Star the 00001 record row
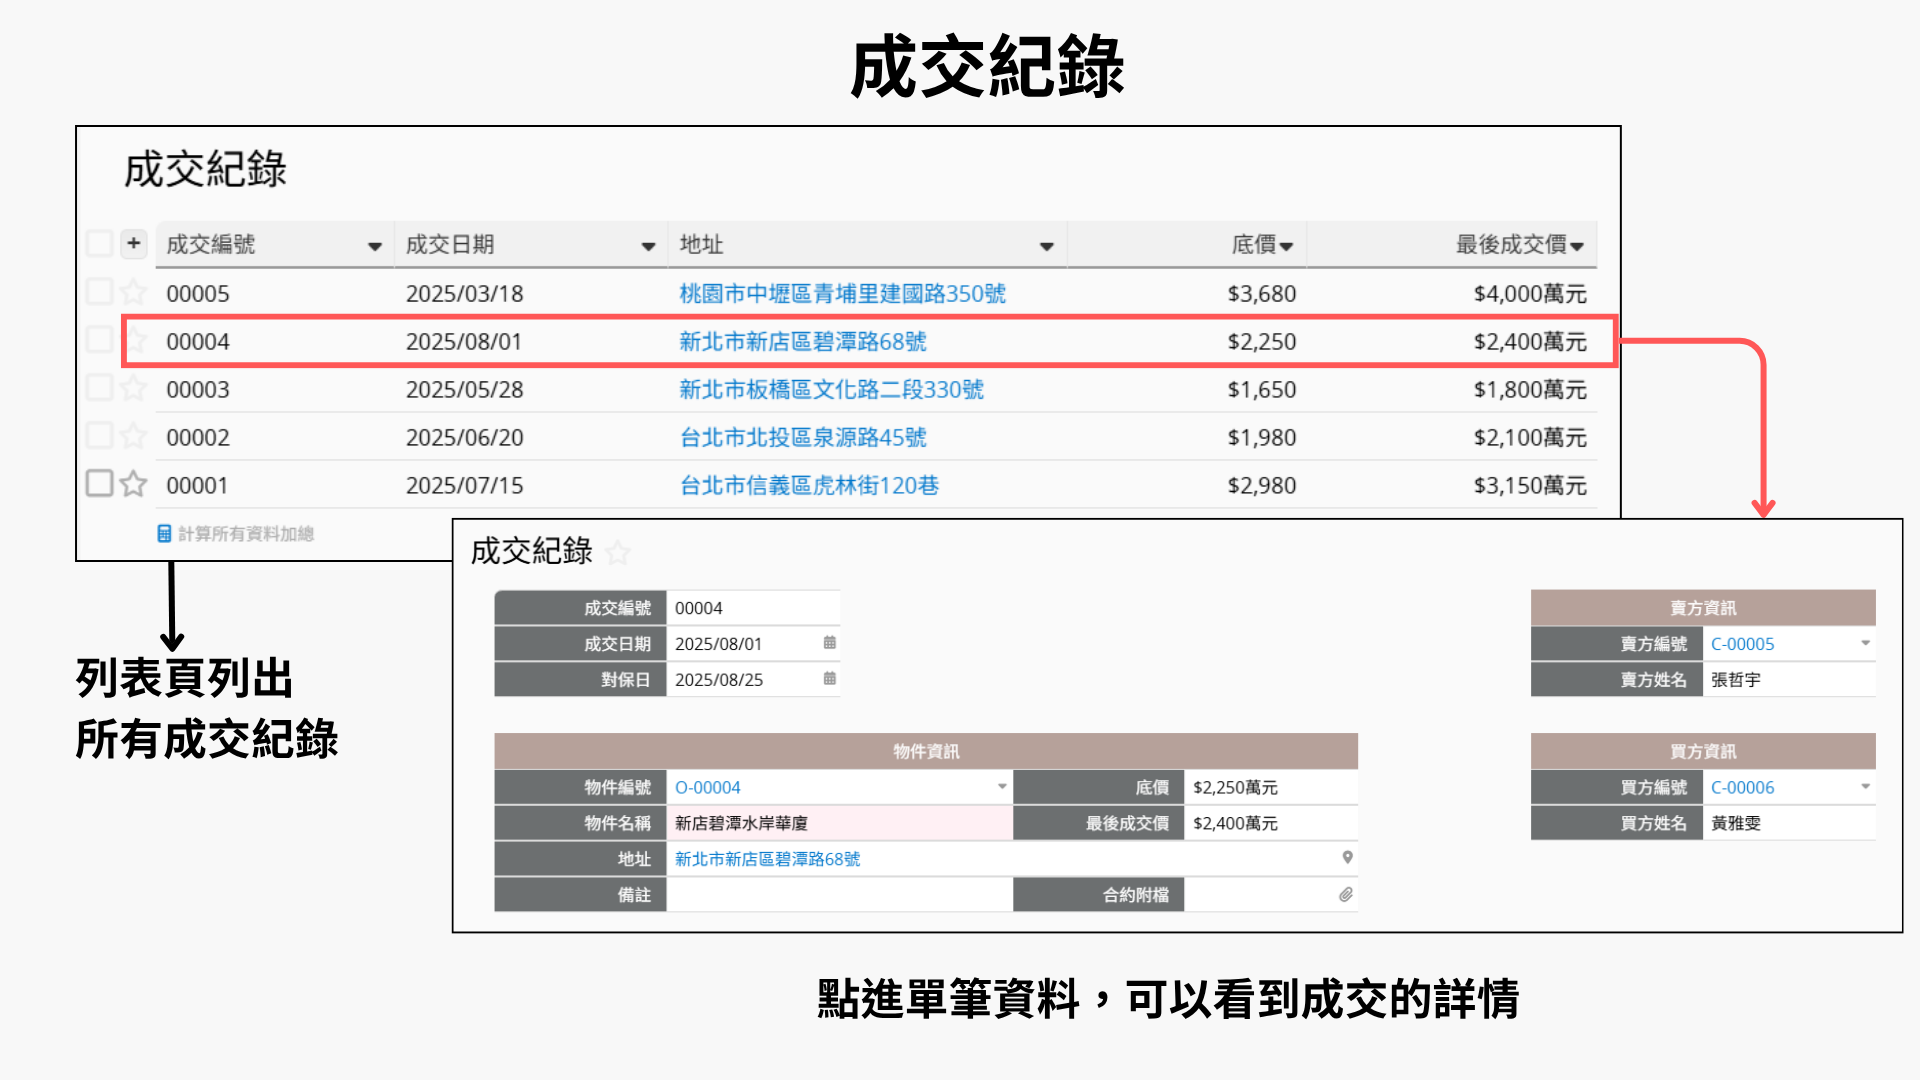1920x1080 pixels. pyautogui.click(x=133, y=485)
